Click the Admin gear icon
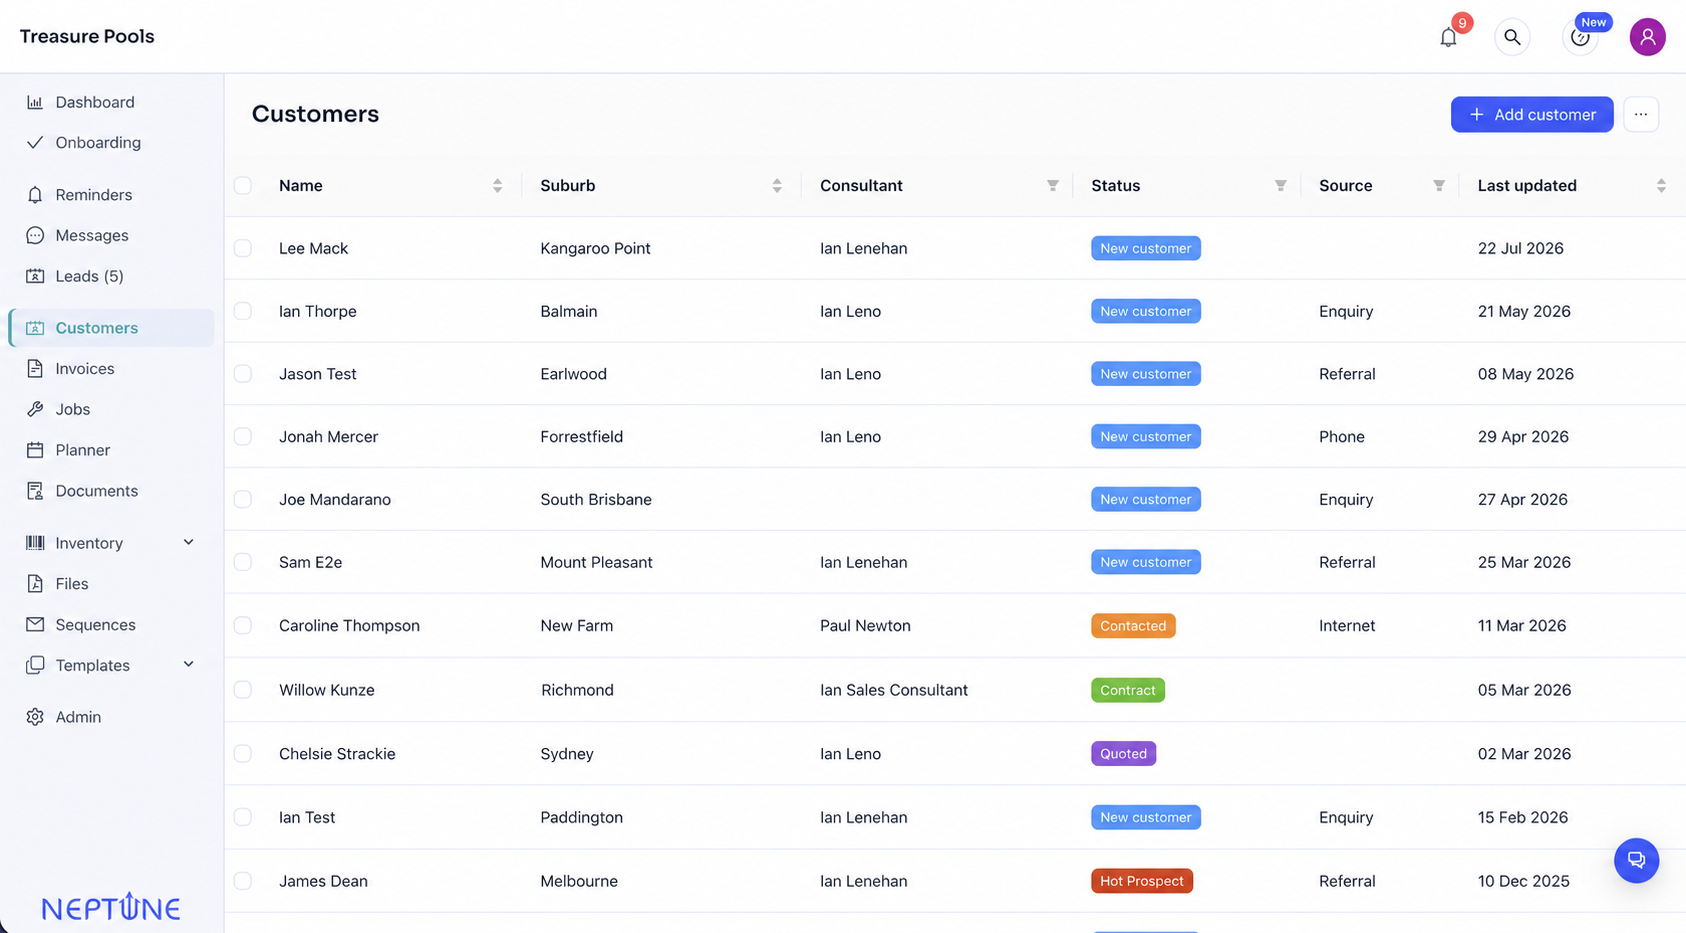This screenshot has height=933, width=1686. (35, 717)
